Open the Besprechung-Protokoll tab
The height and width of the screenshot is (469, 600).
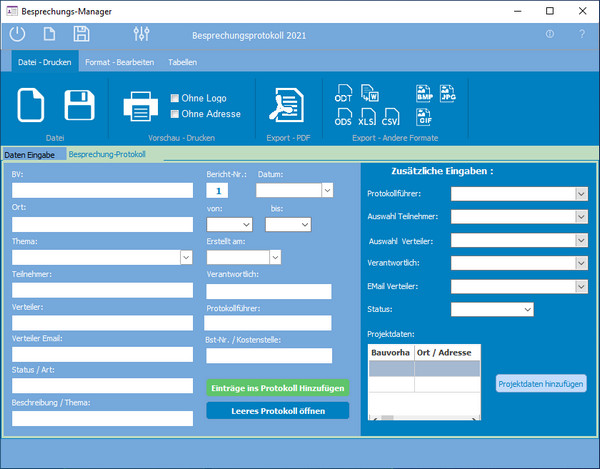coord(107,155)
